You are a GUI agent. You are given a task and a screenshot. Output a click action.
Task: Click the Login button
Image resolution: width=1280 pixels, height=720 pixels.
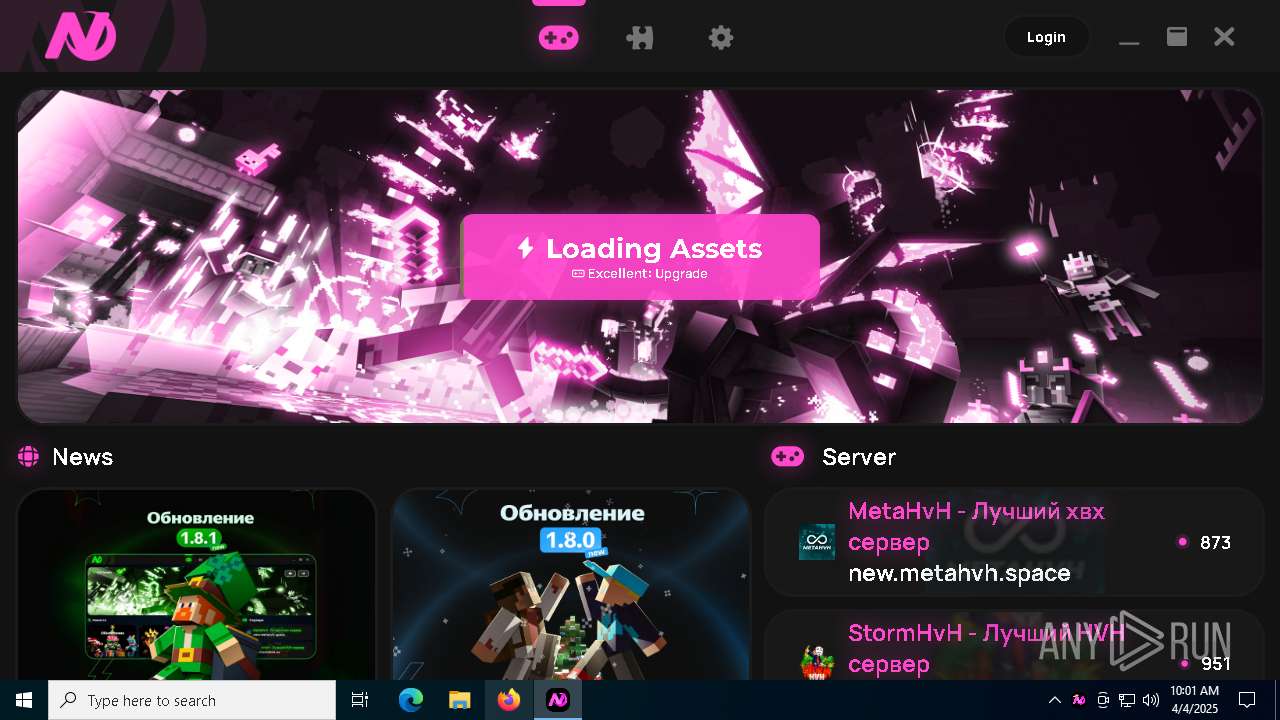[1046, 37]
